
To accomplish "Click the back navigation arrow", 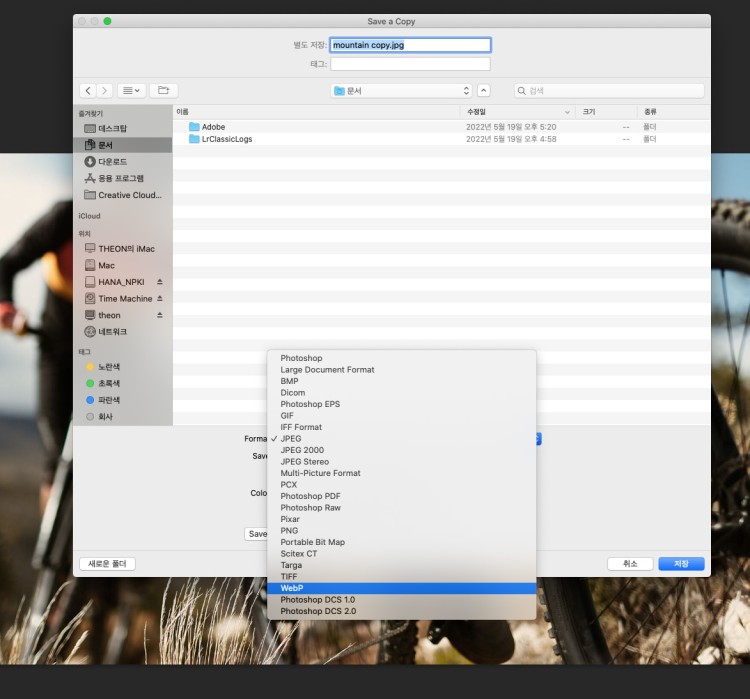I will pyautogui.click(x=87, y=91).
